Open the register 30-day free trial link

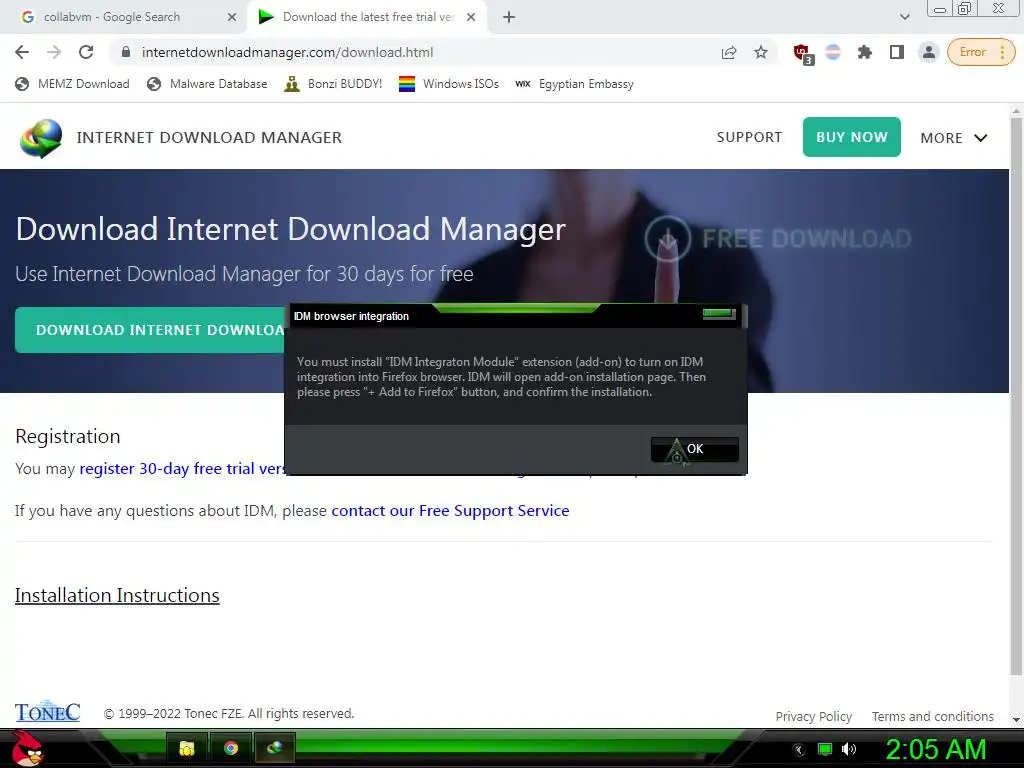[x=182, y=469]
